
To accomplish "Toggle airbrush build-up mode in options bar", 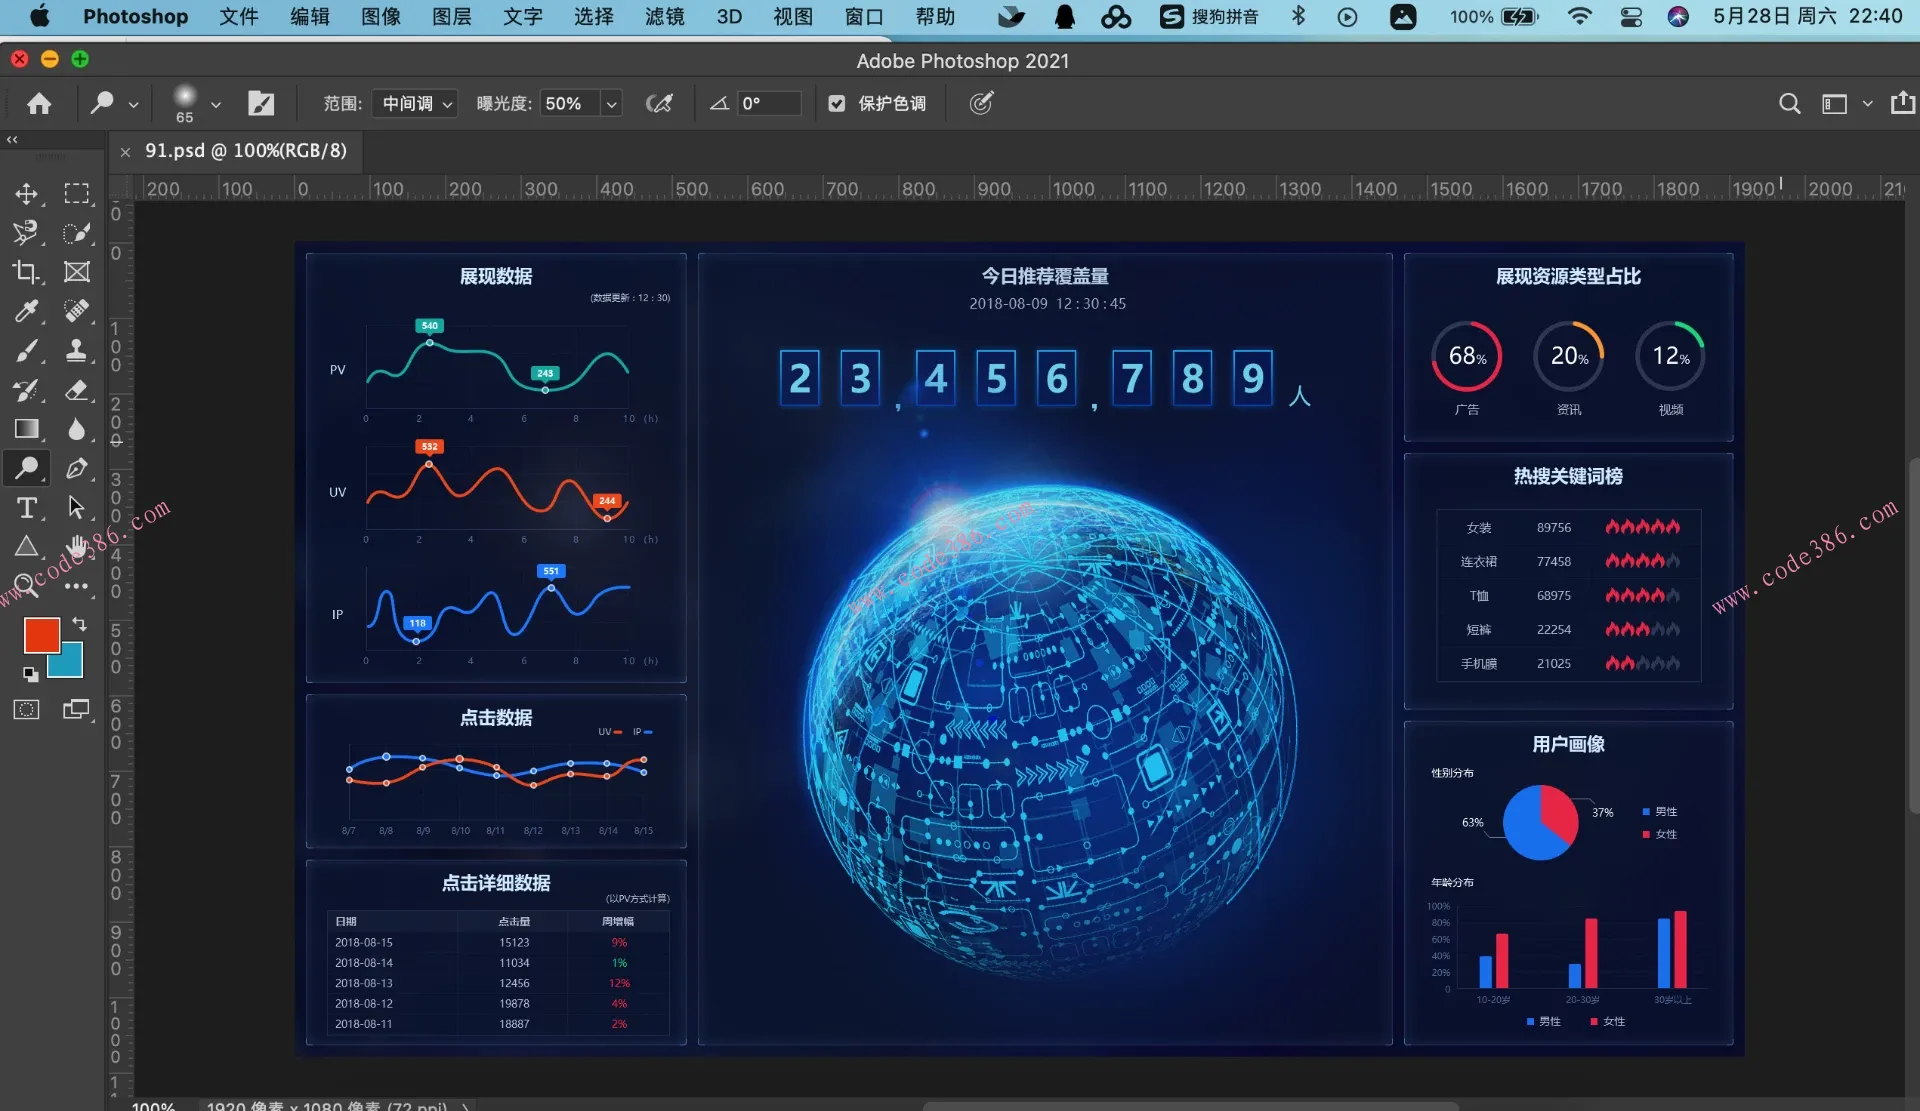I will coord(659,103).
